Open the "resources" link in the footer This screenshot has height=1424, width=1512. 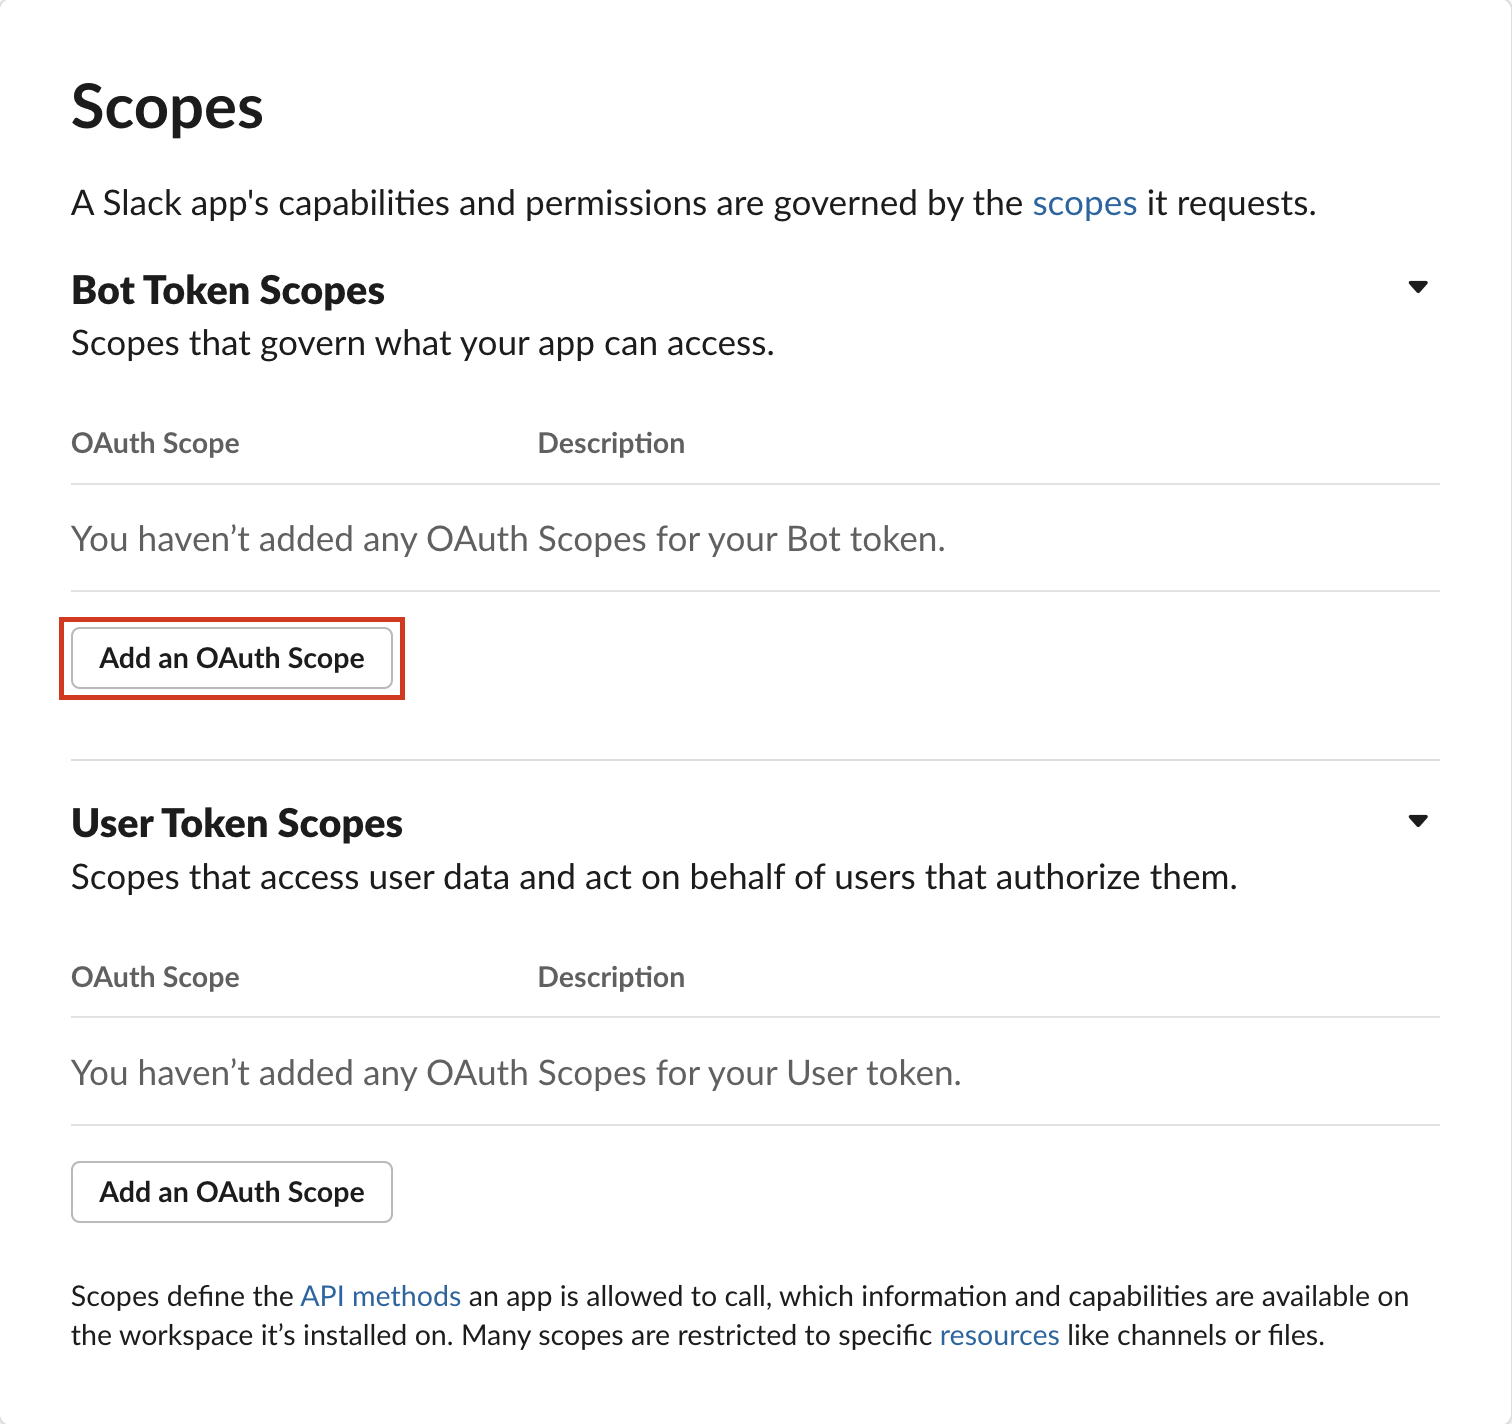999,1336
